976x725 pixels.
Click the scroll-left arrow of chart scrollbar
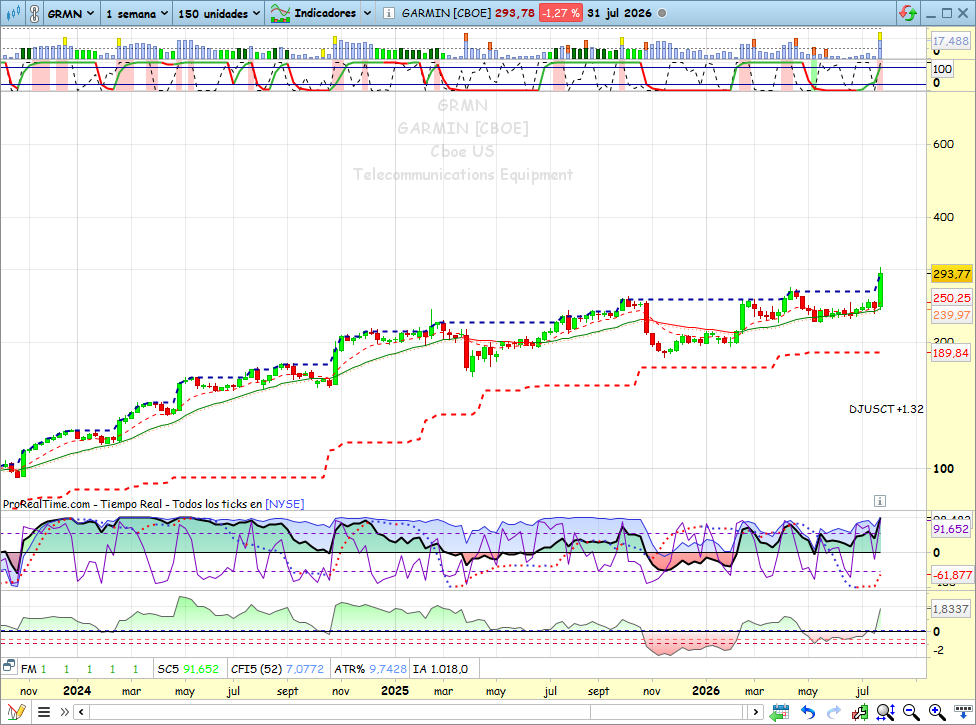pyautogui.click(x=82, y=711)
